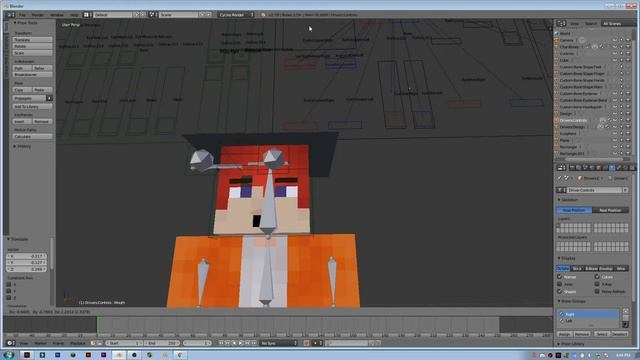Click the timeline record keyframe icon
The image size is (640, 360).
click(x=306, y=343)
